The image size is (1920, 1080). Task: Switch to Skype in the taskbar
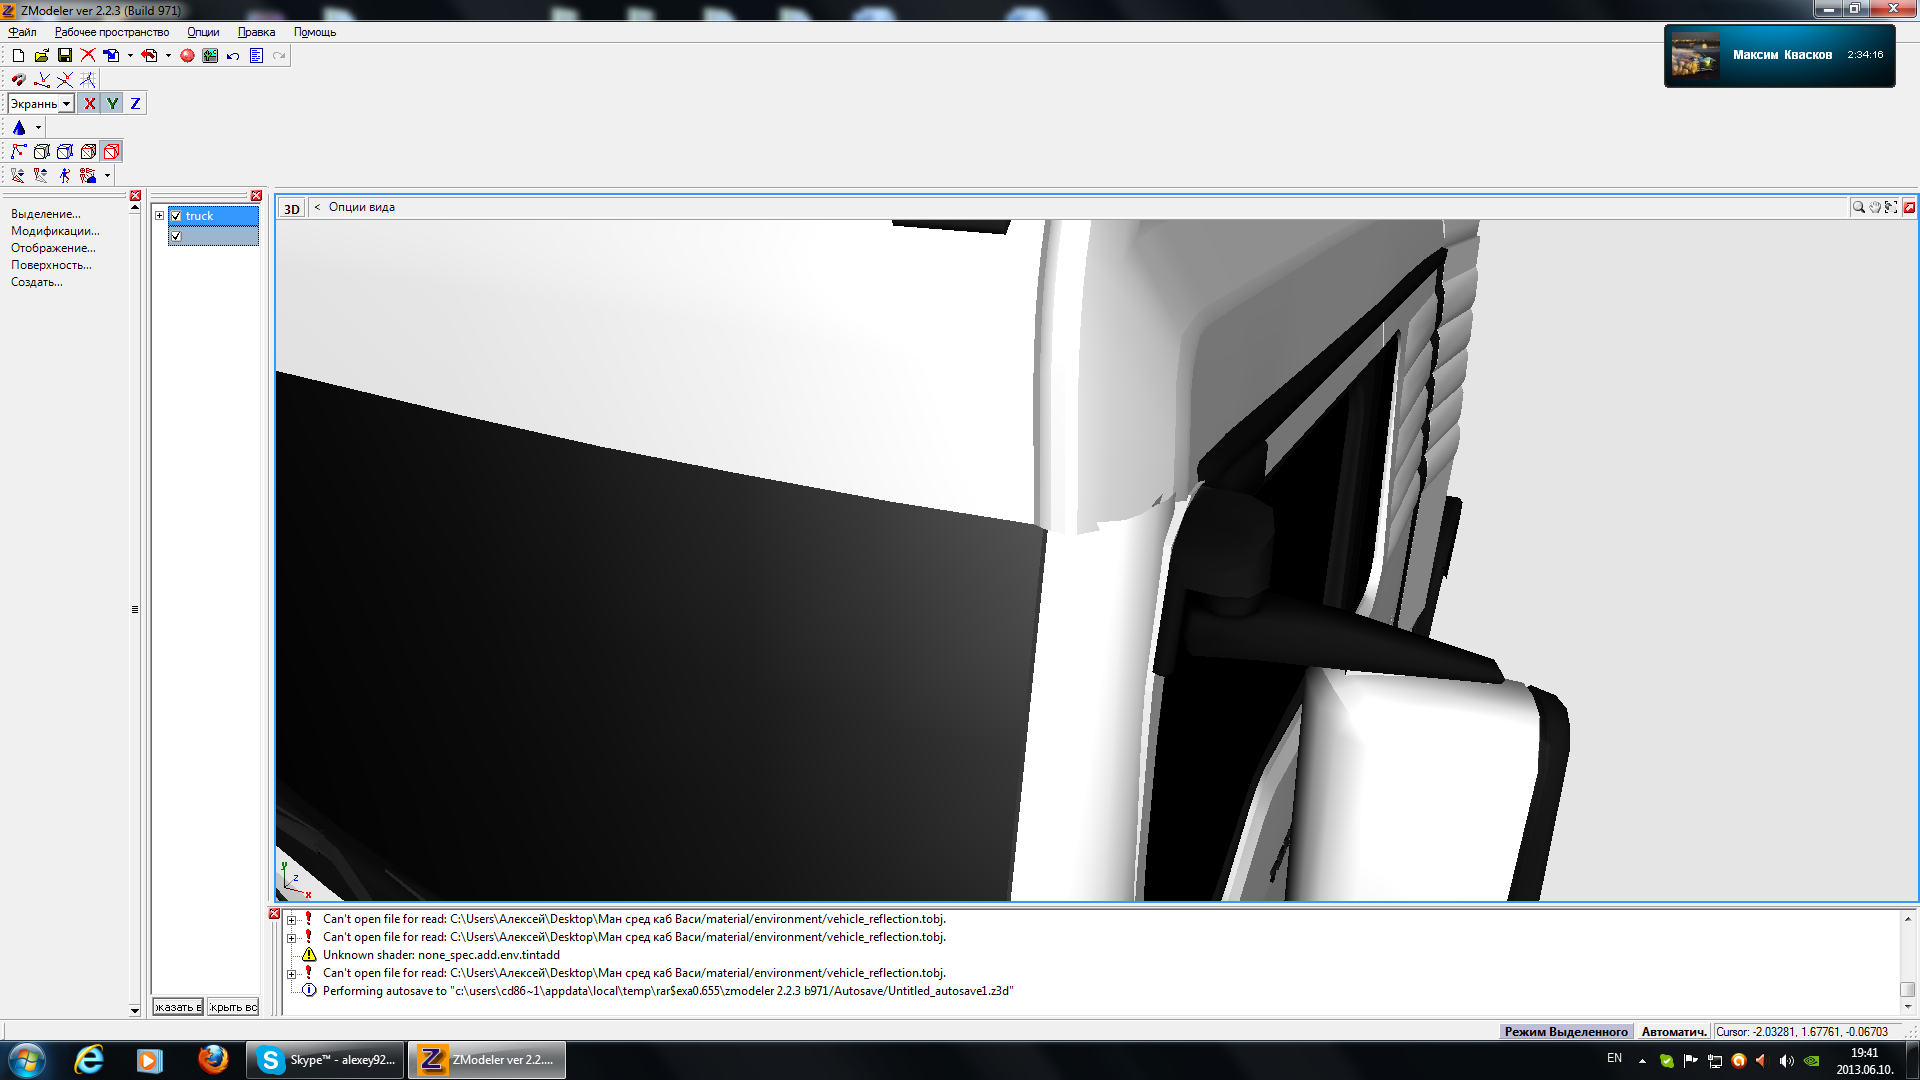pyautogui.click(x=326, y=1060)
